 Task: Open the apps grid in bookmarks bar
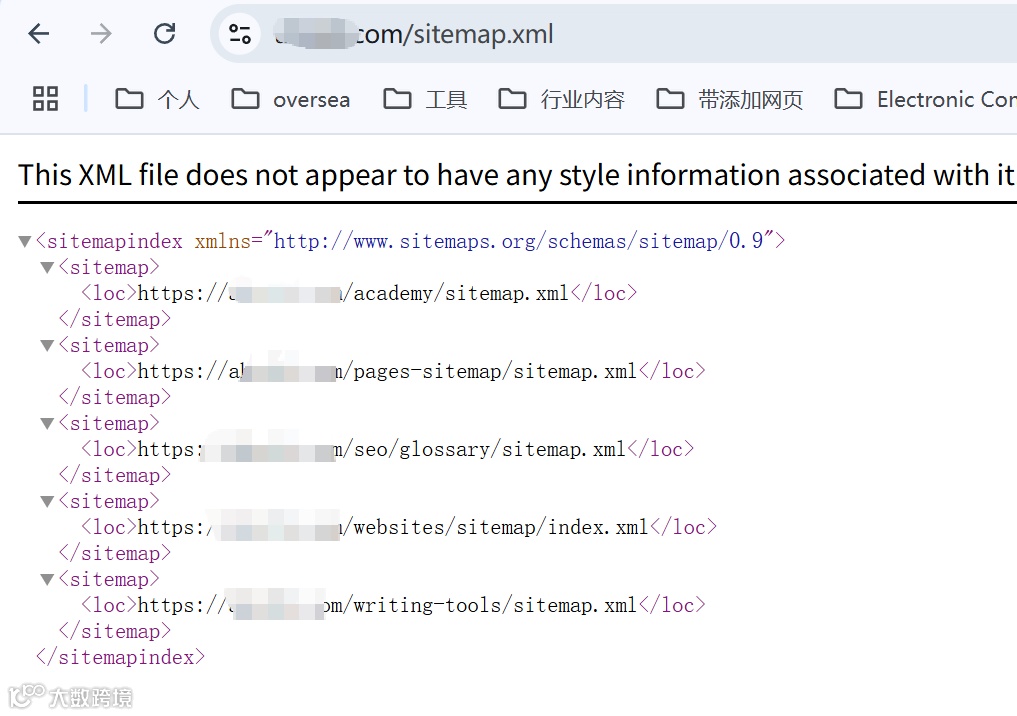click(45, 99)
